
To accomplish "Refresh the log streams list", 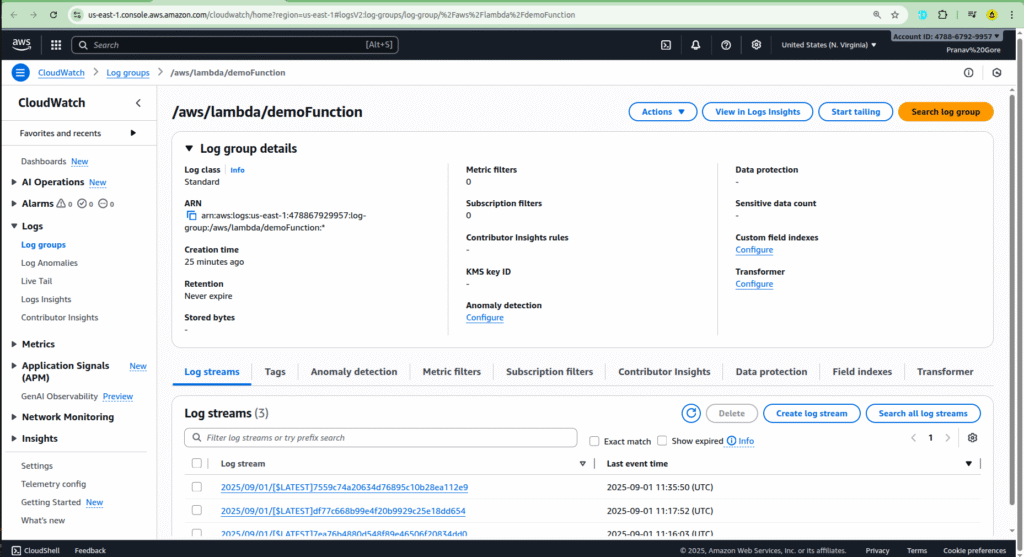I will pyautogui.click(x=691, y=413).
